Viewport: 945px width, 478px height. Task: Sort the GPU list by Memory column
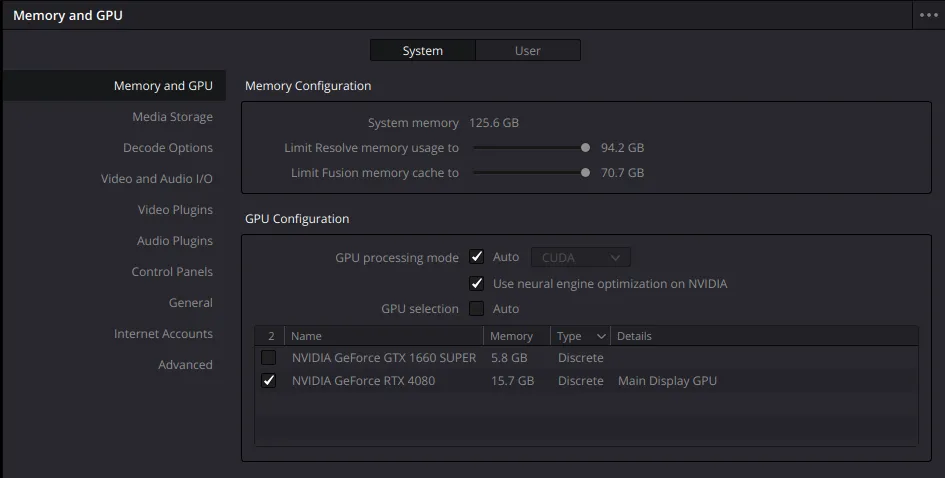tap(511, 336)
